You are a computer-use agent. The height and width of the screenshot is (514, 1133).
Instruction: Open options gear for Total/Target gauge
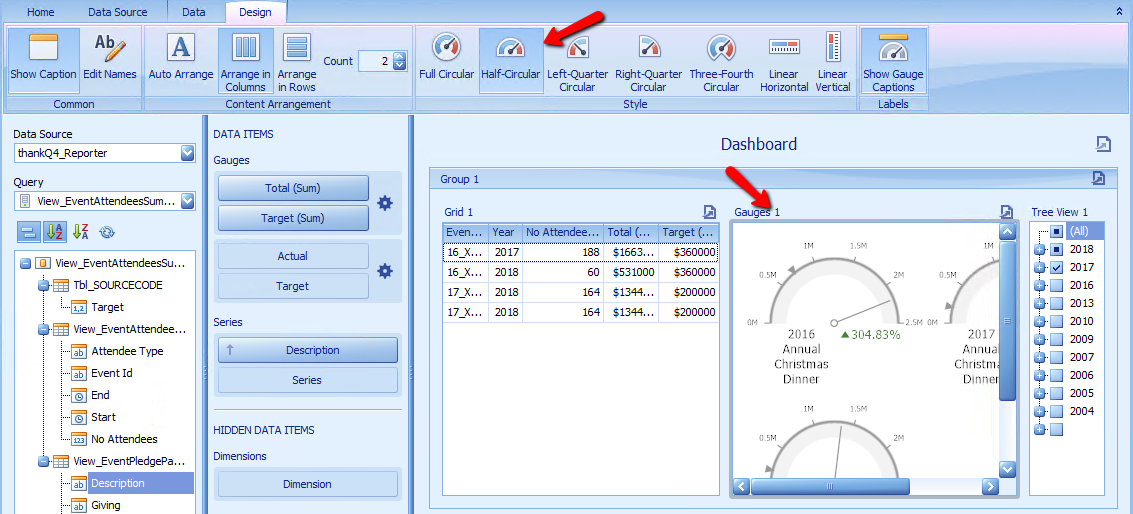click(x=385, y=203)
